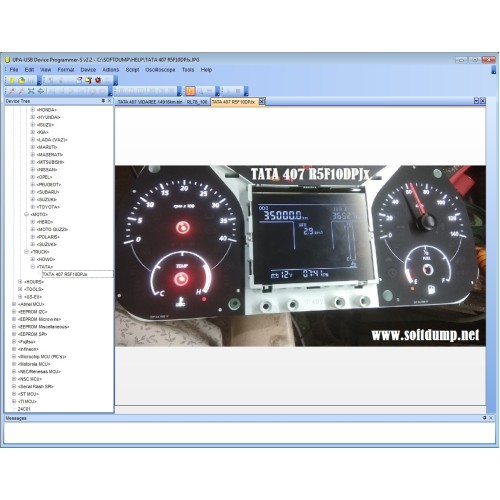
Task: Minimize the UPA-USB Programmer window
Action: click(462, 60)
